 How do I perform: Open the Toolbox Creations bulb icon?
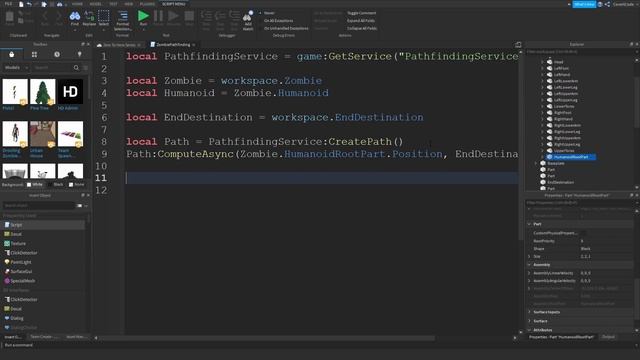tap(80, 54)
